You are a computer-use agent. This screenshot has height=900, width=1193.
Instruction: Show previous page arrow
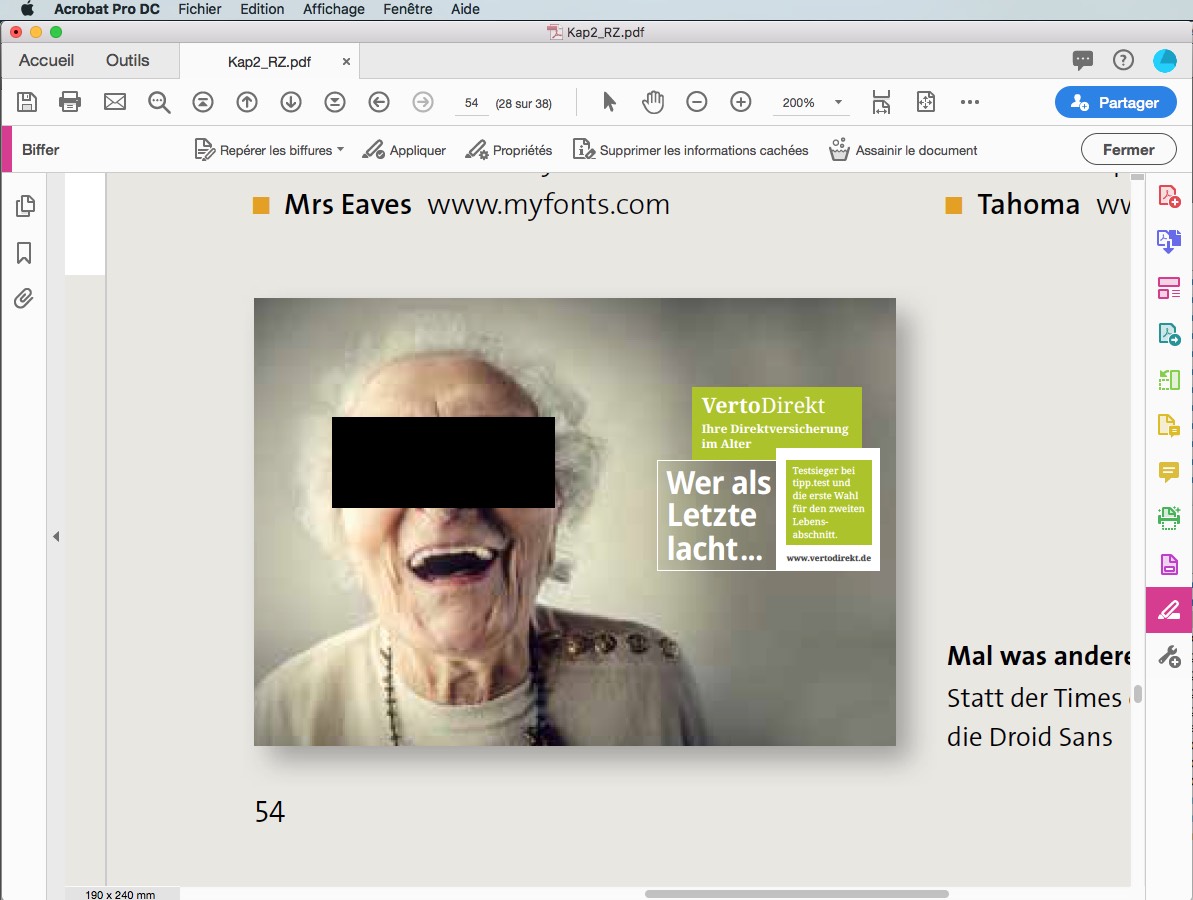point(247,102)
